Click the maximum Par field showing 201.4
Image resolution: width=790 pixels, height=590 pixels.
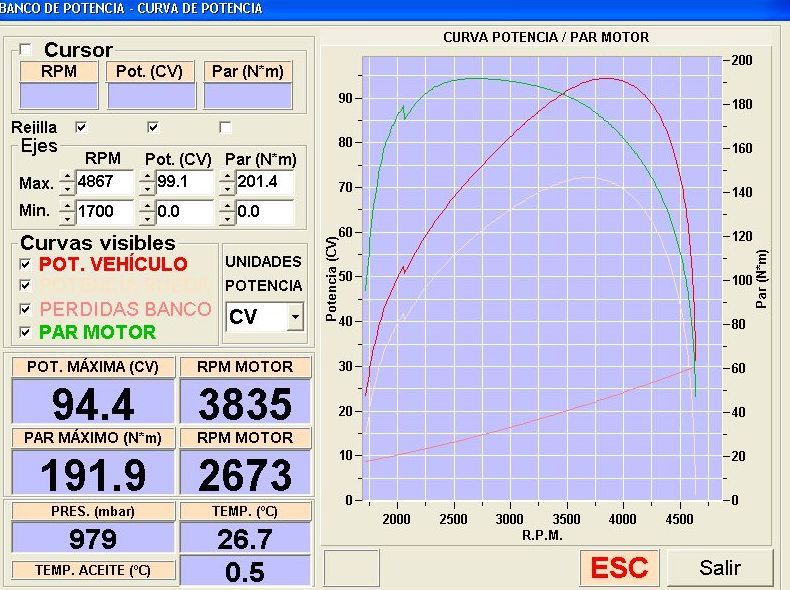click(265, 184)
